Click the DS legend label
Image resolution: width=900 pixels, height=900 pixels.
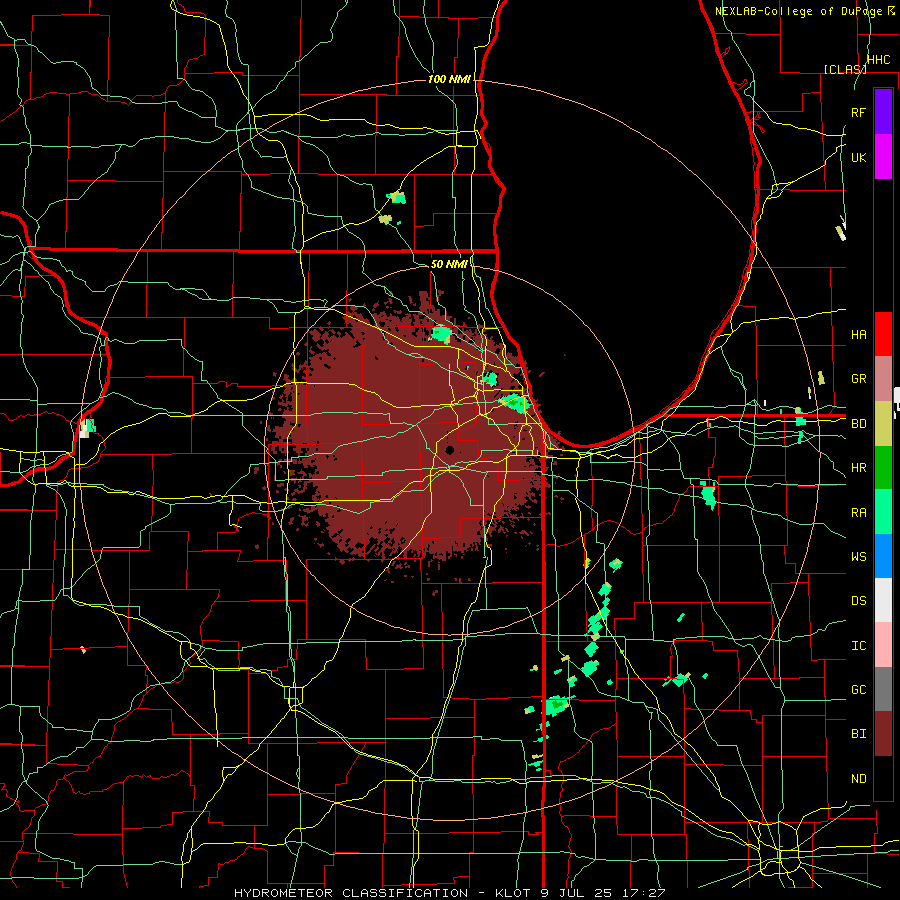[859, 600]
